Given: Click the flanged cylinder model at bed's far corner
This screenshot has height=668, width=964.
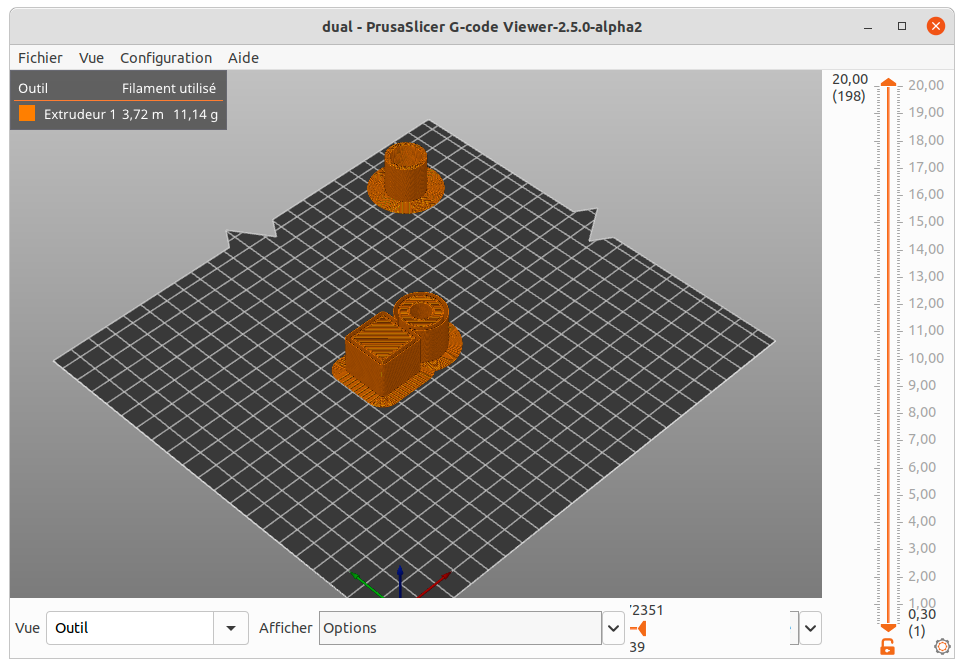Looking at the screenshot, I should click(405, 177).
